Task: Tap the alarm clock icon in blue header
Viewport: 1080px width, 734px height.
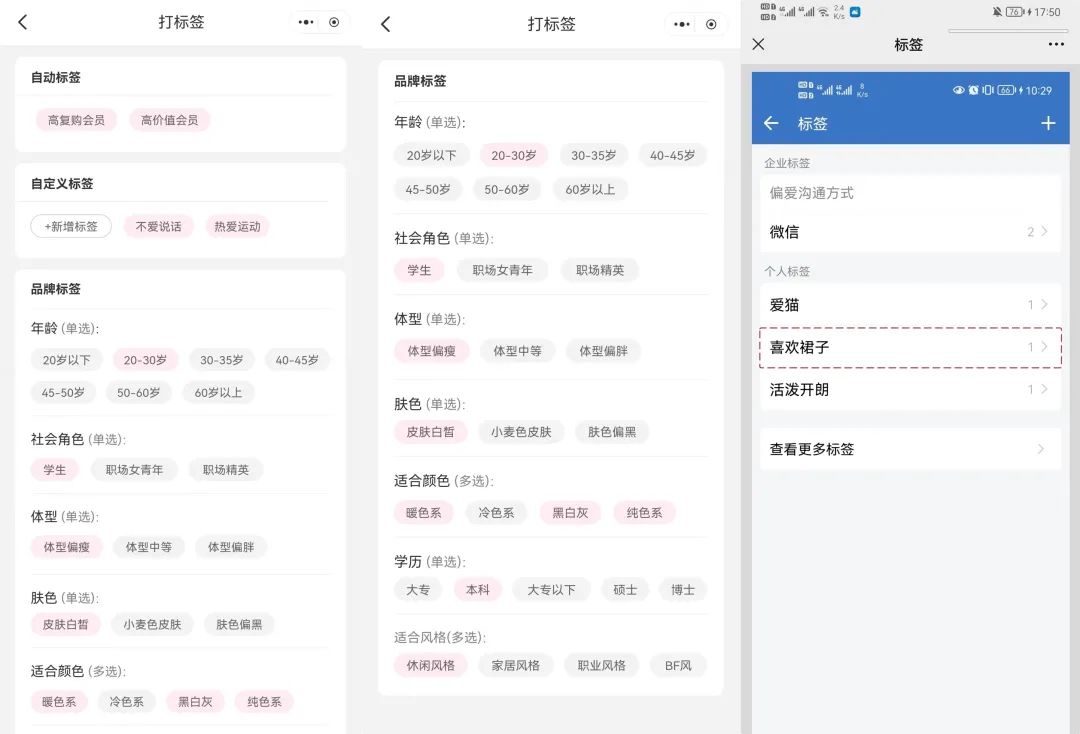Action: click(973, 90)
